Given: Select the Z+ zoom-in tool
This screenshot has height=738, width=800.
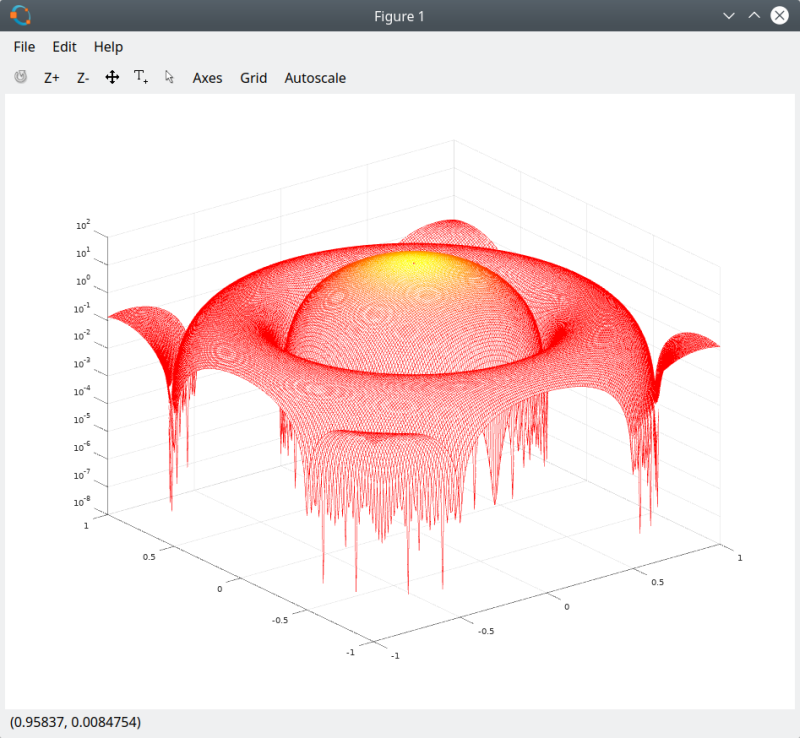Looking at the screenshot, I should coord(51,77).
